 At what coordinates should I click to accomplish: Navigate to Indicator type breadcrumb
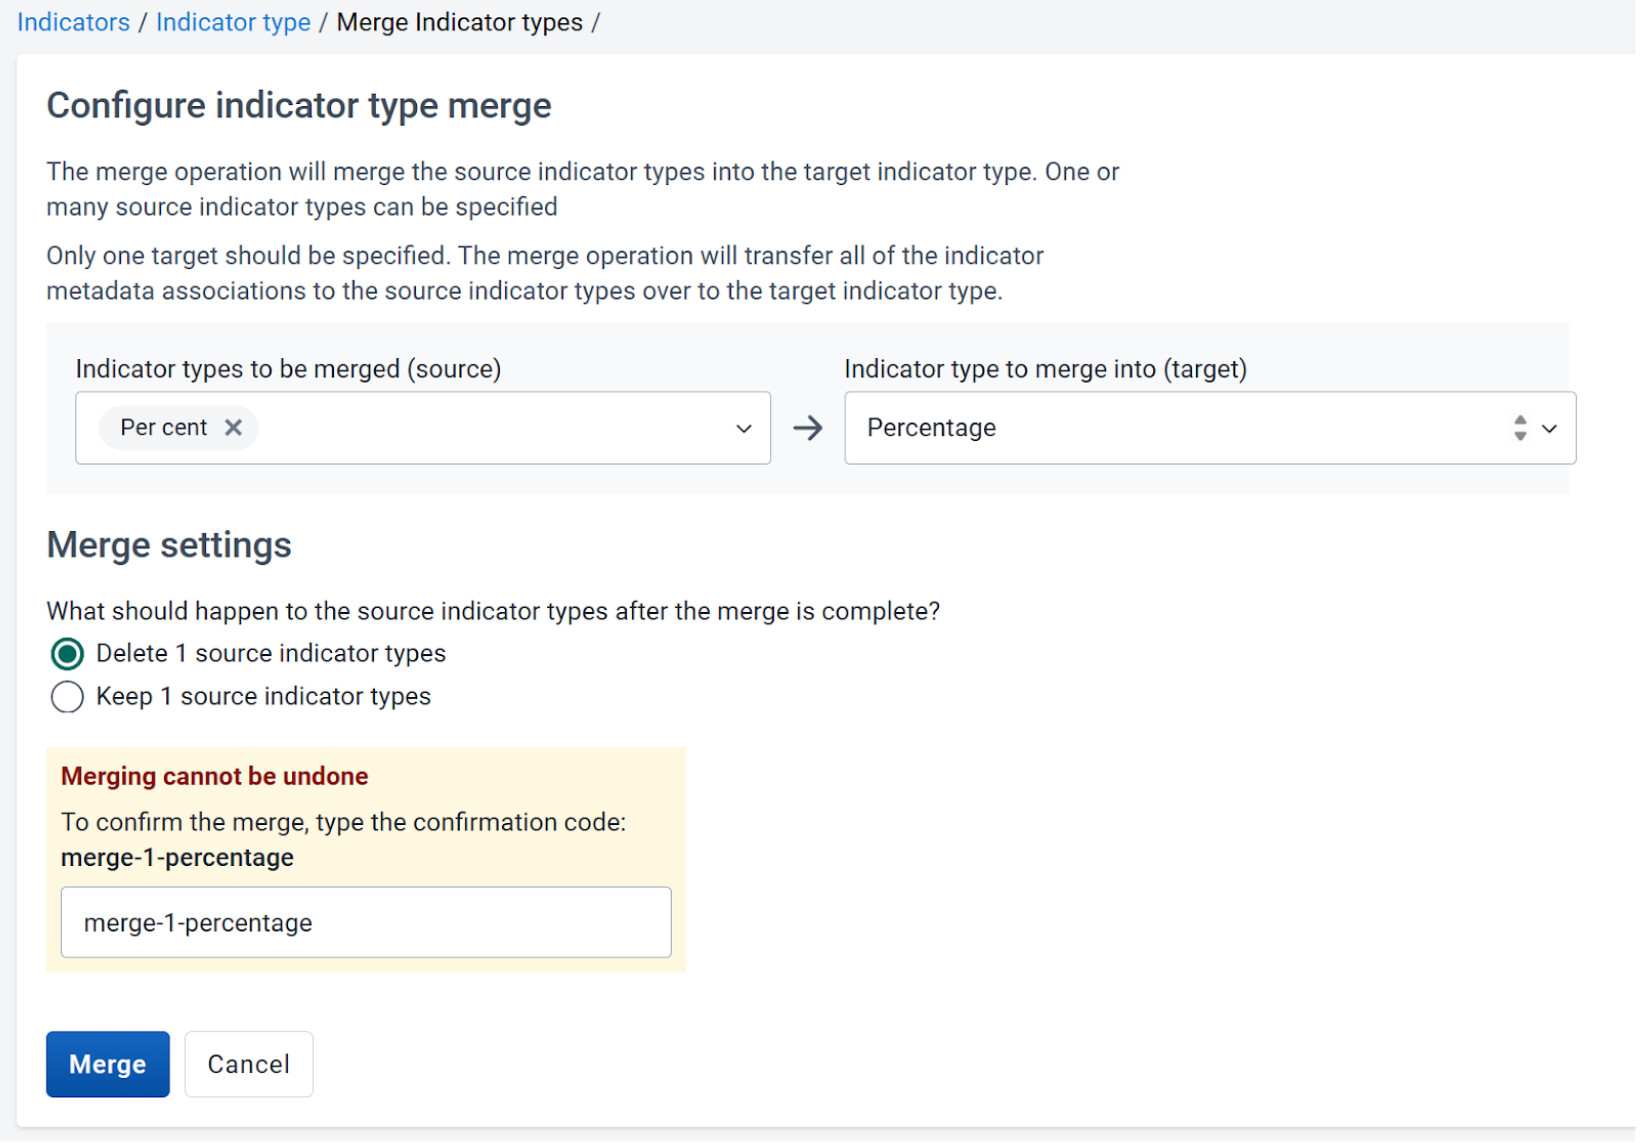(233, 22)
